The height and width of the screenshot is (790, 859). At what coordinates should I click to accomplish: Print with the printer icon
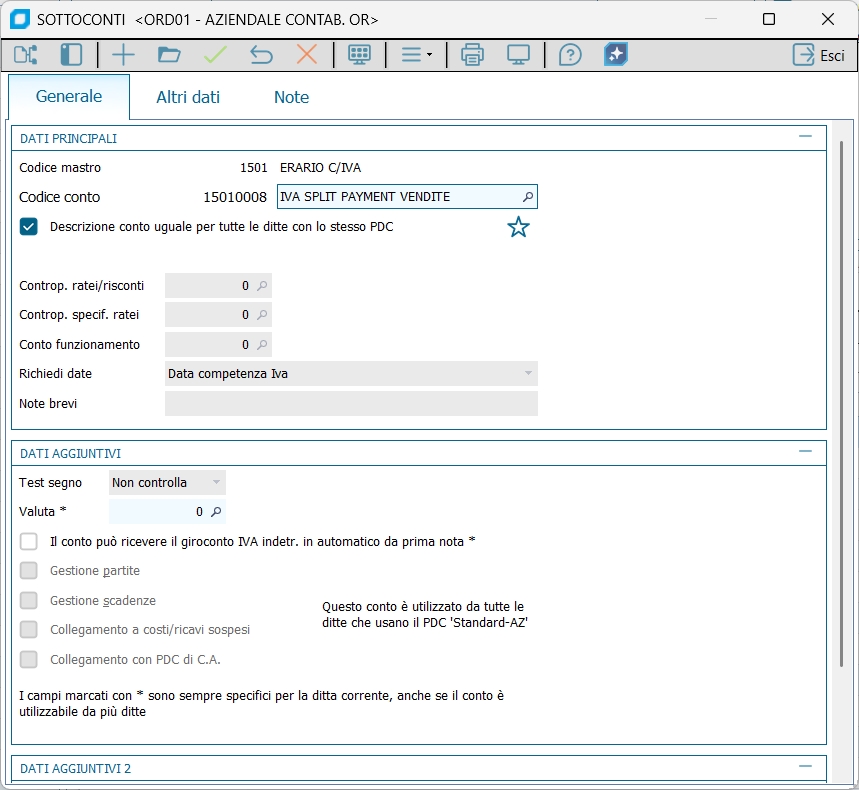472,55
